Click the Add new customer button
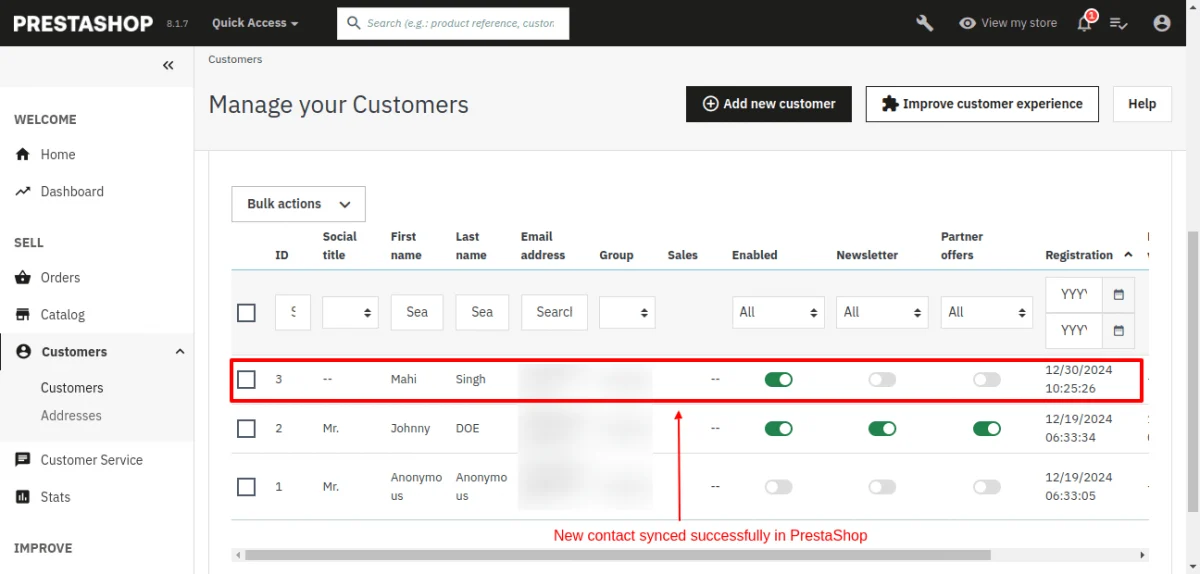This screenshot has width=1200, height=574. [769, 104]
